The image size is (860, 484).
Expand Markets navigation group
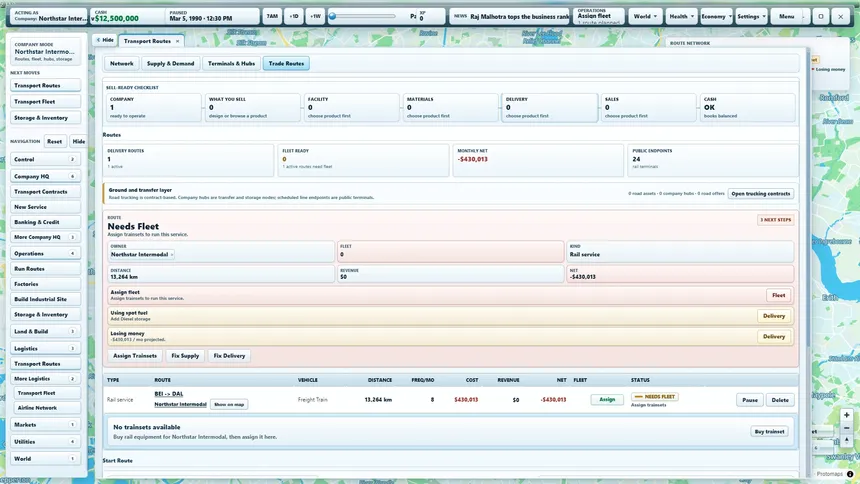coord(45,425)
